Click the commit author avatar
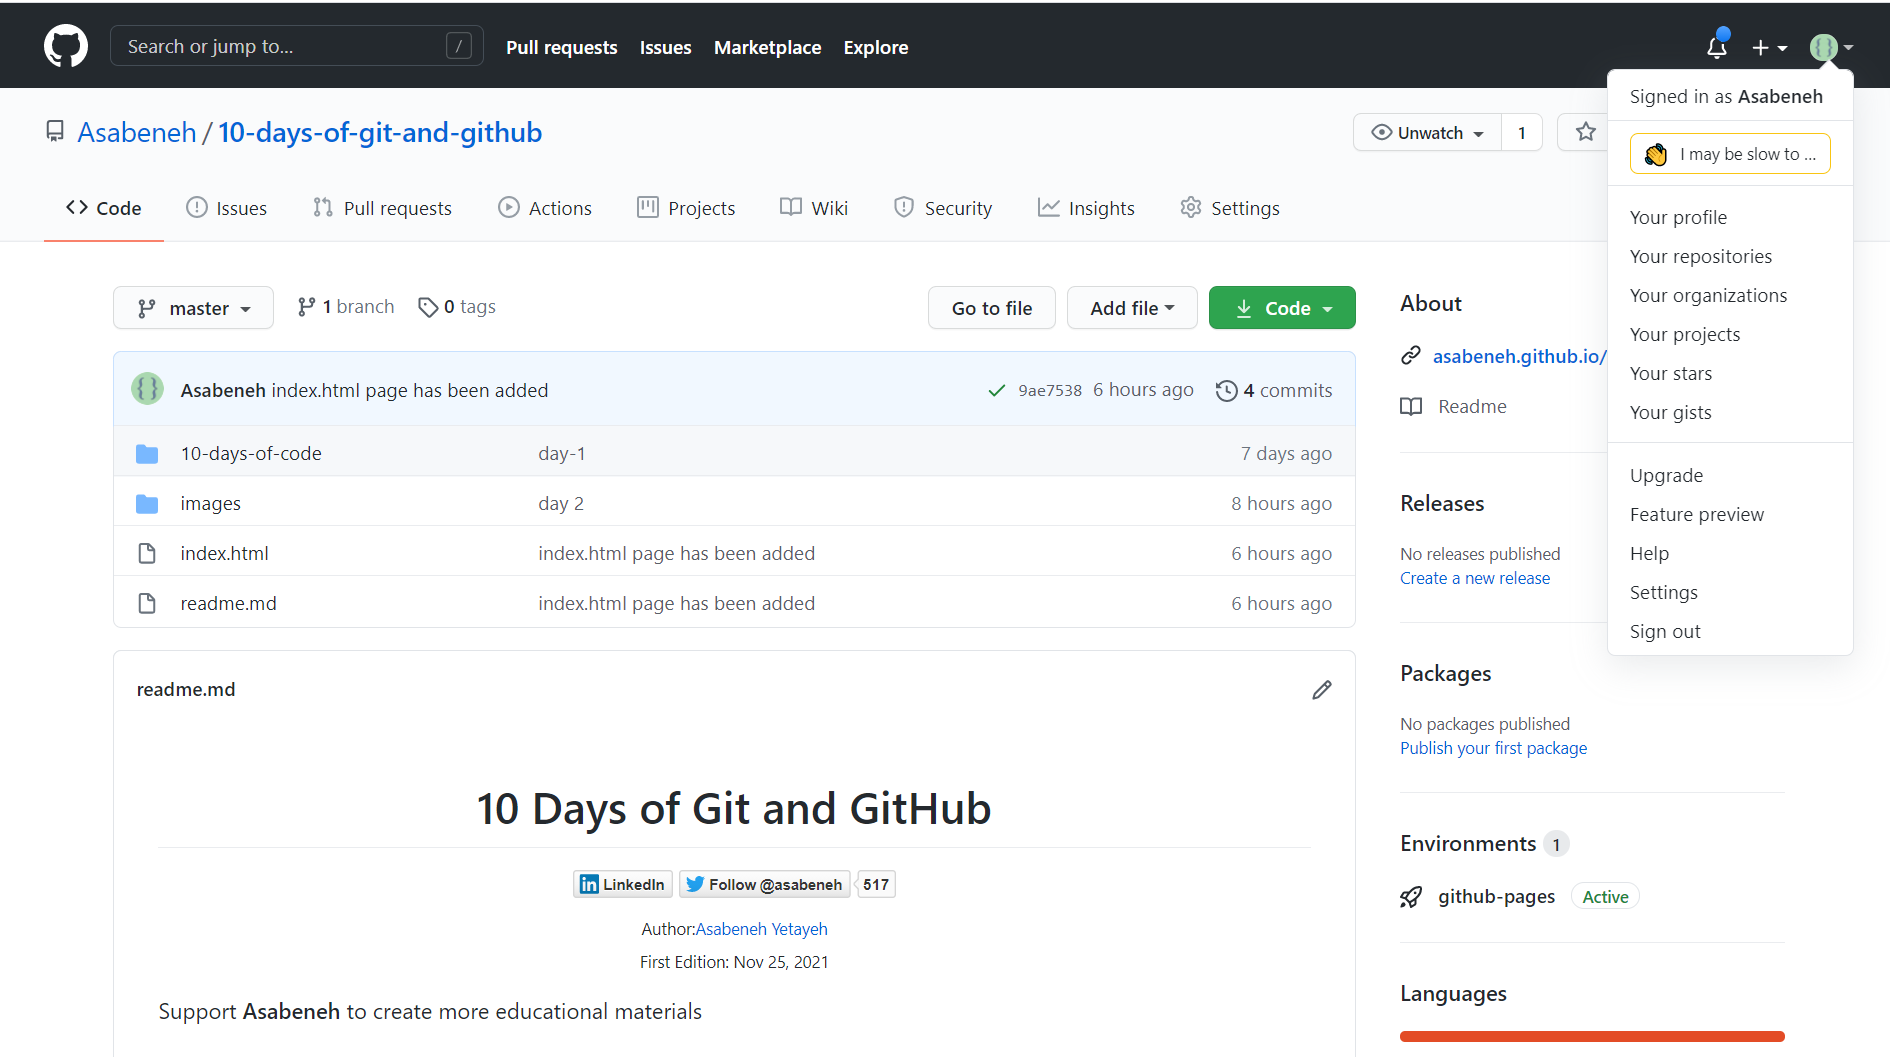This screenshot has width=1890, height=1057. tap(148, 389)
